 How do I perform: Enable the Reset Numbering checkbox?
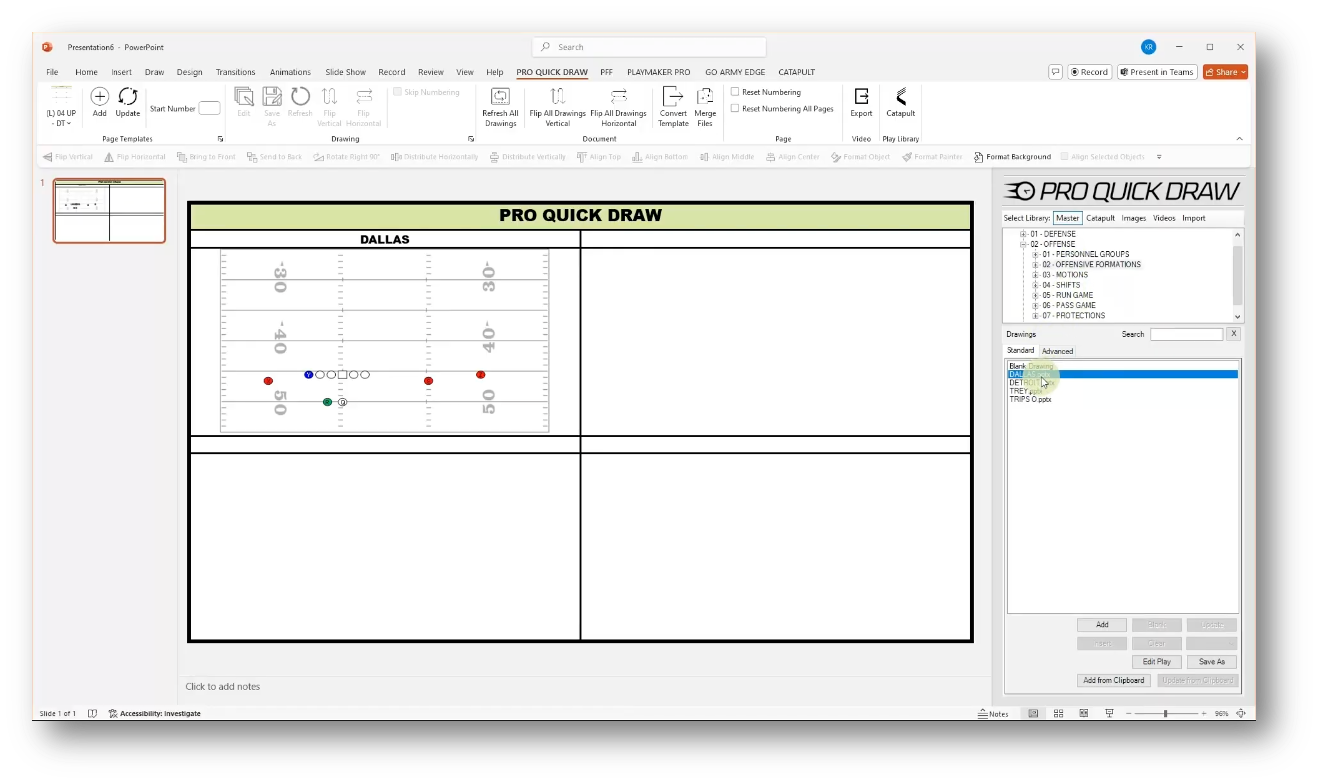coord(736,91)
